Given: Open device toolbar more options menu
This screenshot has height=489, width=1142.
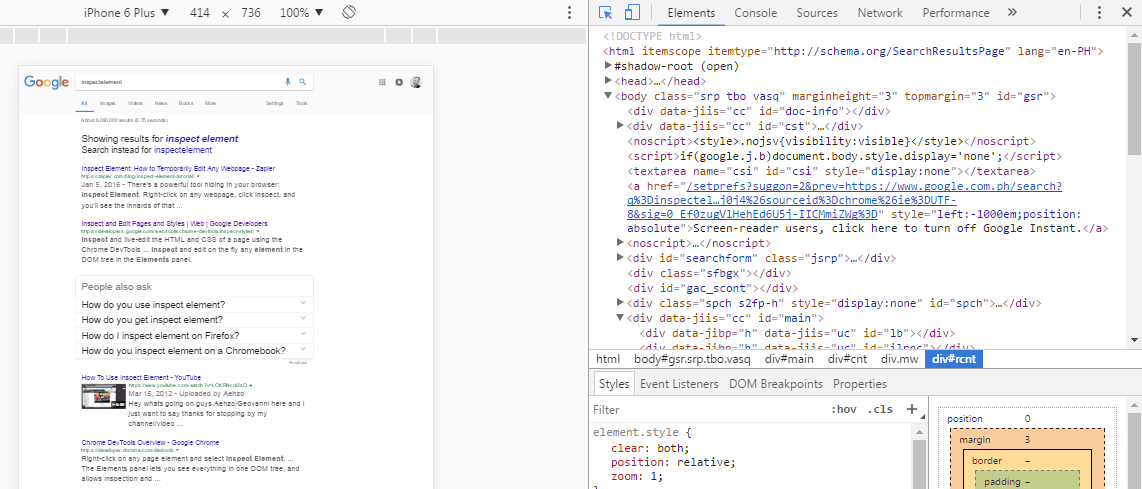Looking at the screenshot, I should pyautogui.click(x=570, y=12).
